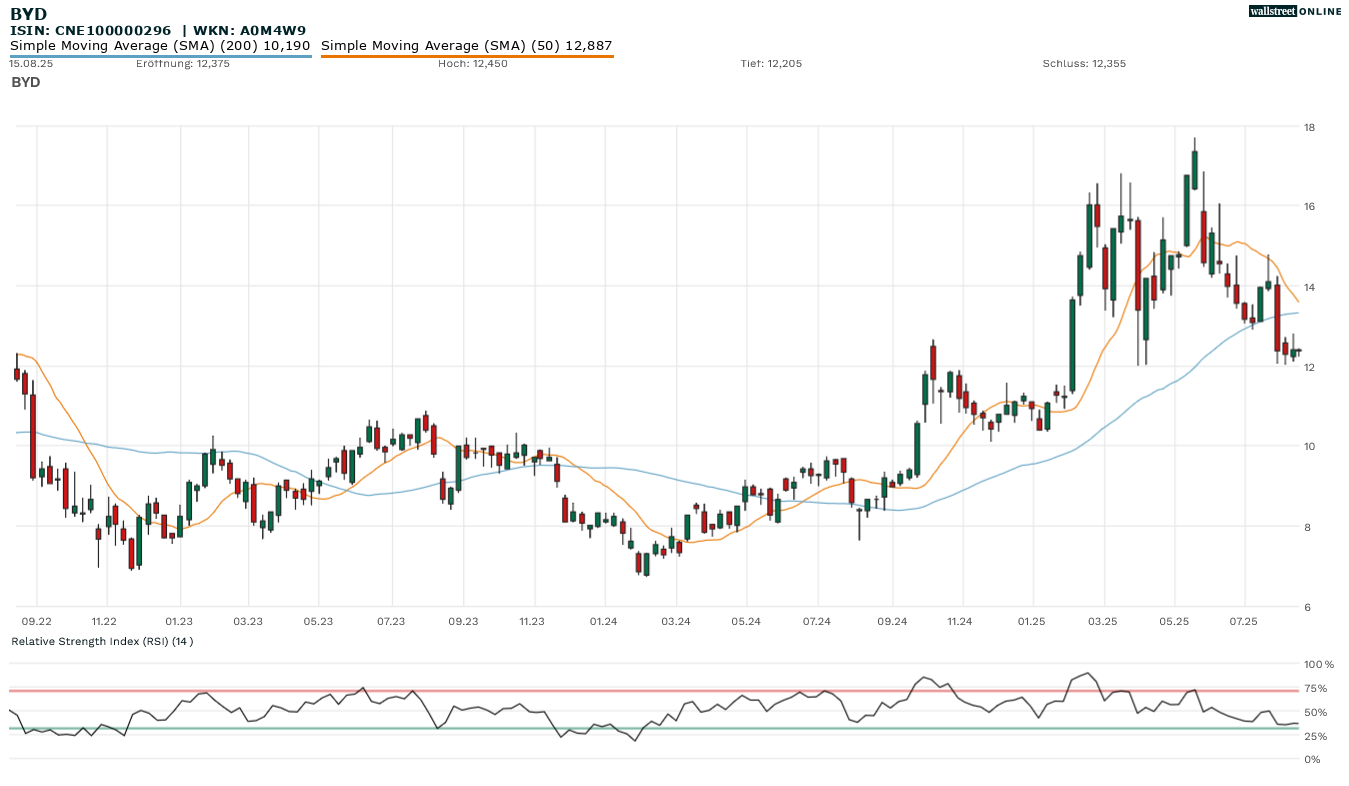Click the 03.25 date axis label

(x=1103, y=622)
